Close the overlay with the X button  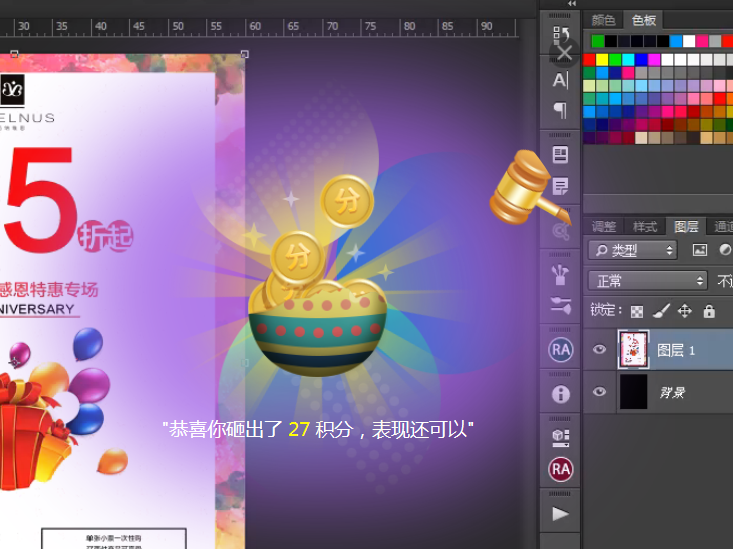(565, 53)
